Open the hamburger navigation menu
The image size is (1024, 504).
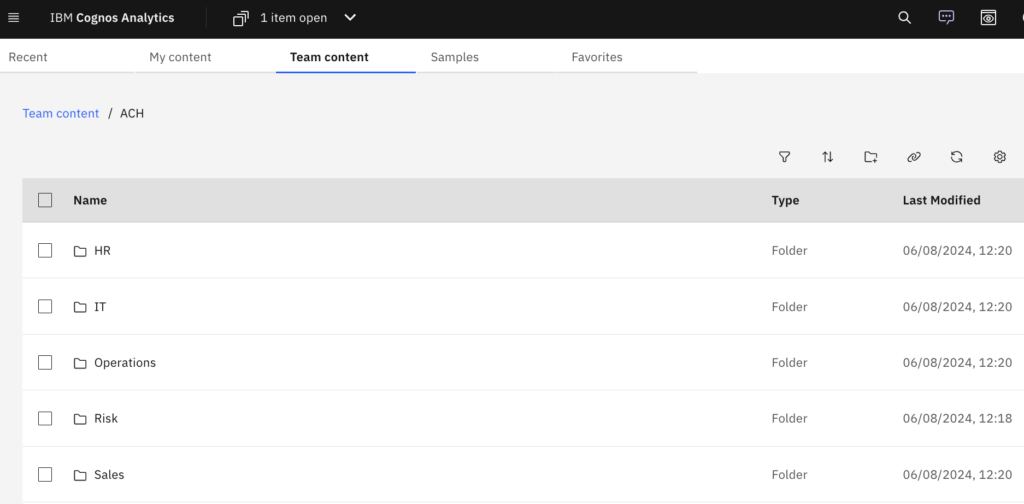14,18
